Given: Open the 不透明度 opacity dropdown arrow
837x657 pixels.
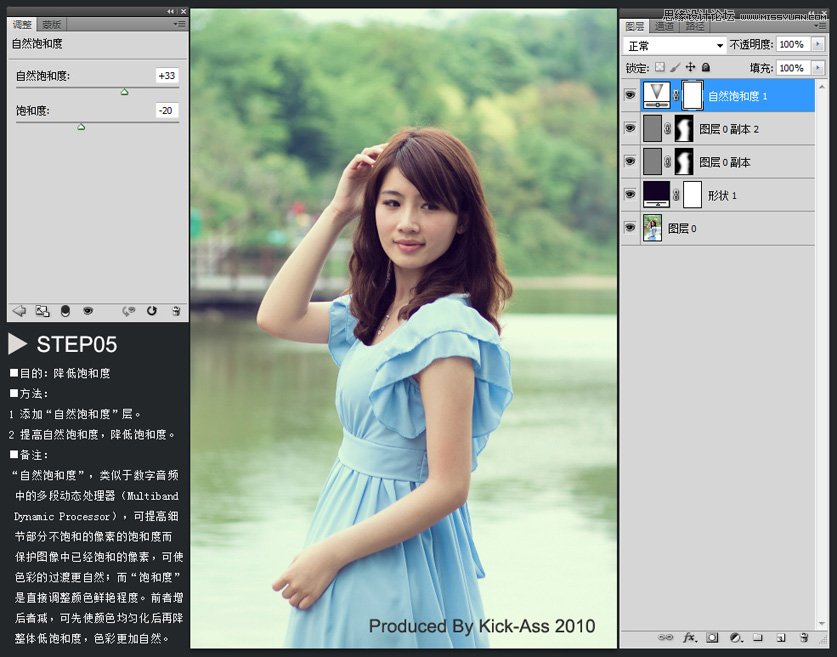Looking at the screenshot, I should tap(817, 44).
